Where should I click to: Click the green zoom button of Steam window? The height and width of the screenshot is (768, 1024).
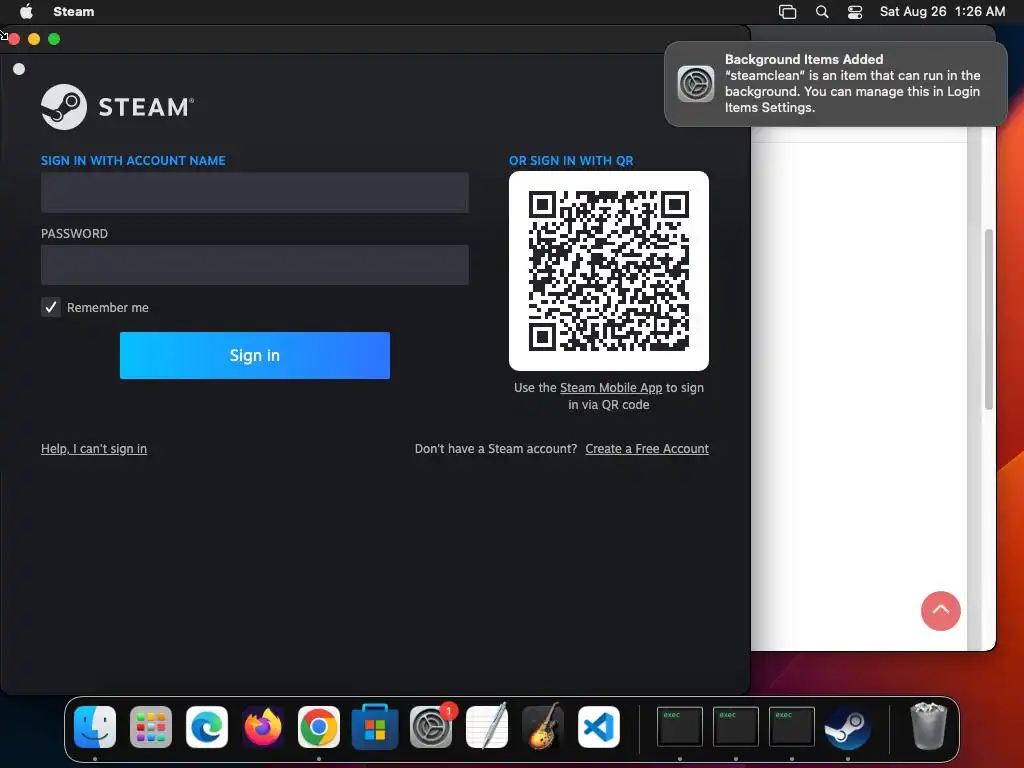pyautogui.click(x=54, y=39)
